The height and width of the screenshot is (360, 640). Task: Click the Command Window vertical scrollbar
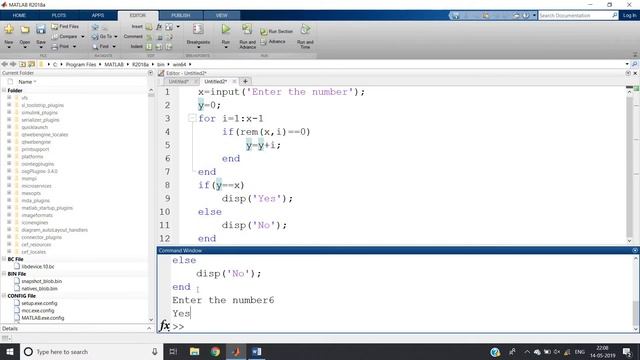point(636,293)
